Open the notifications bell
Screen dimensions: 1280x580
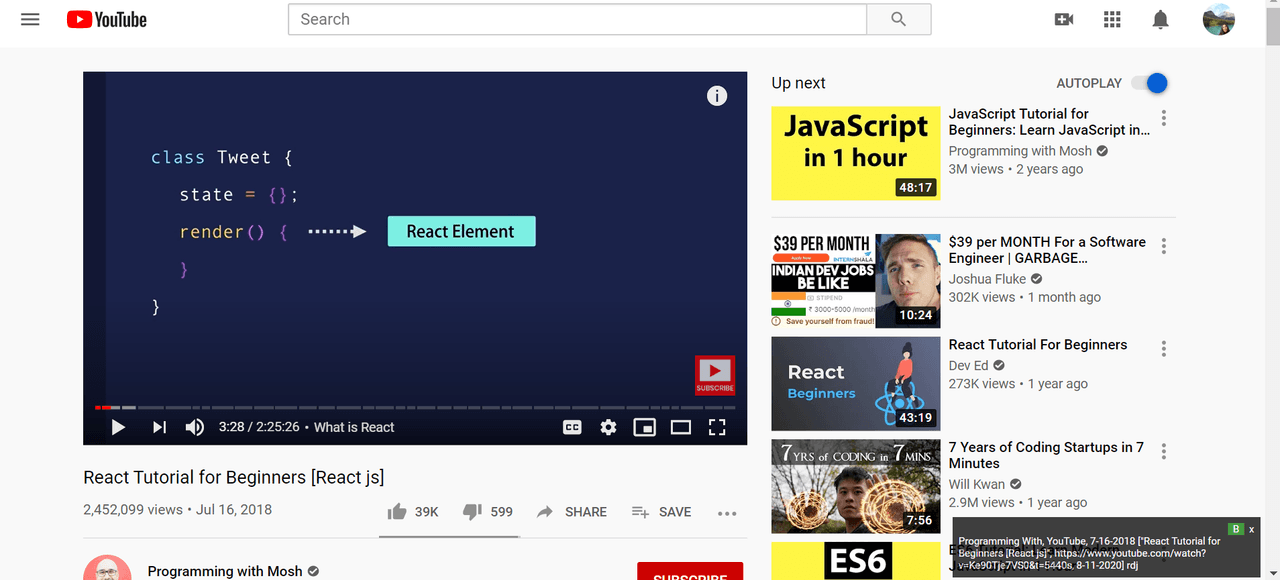[1160, 19]
